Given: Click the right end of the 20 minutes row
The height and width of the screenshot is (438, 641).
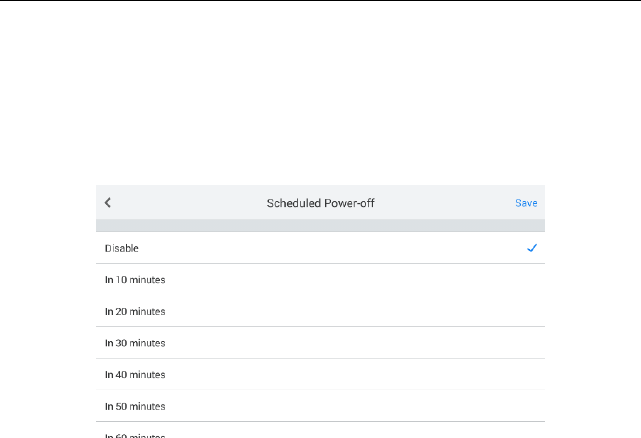Looking at the screenshot, I should tap(520, 311).
